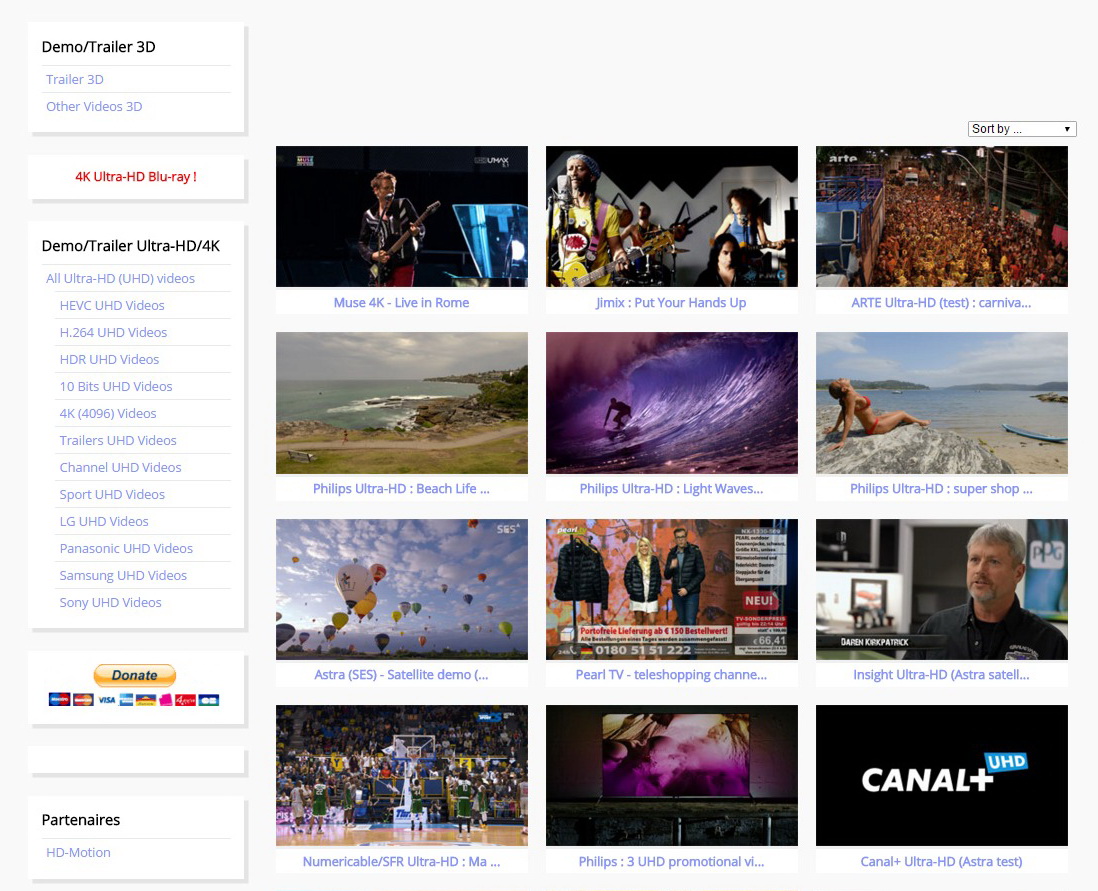The width and height of the screenshot is (1098, 891).
Task: Open the Insight Ultra-HD interview thumbnail
Action: pos(942,589)
